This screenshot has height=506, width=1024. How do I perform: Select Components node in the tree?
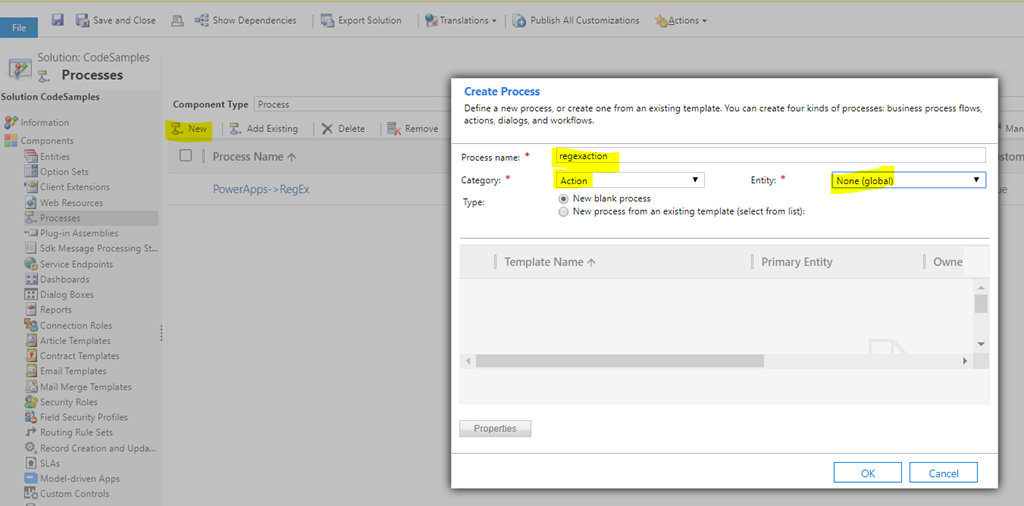tap(39, 140)
